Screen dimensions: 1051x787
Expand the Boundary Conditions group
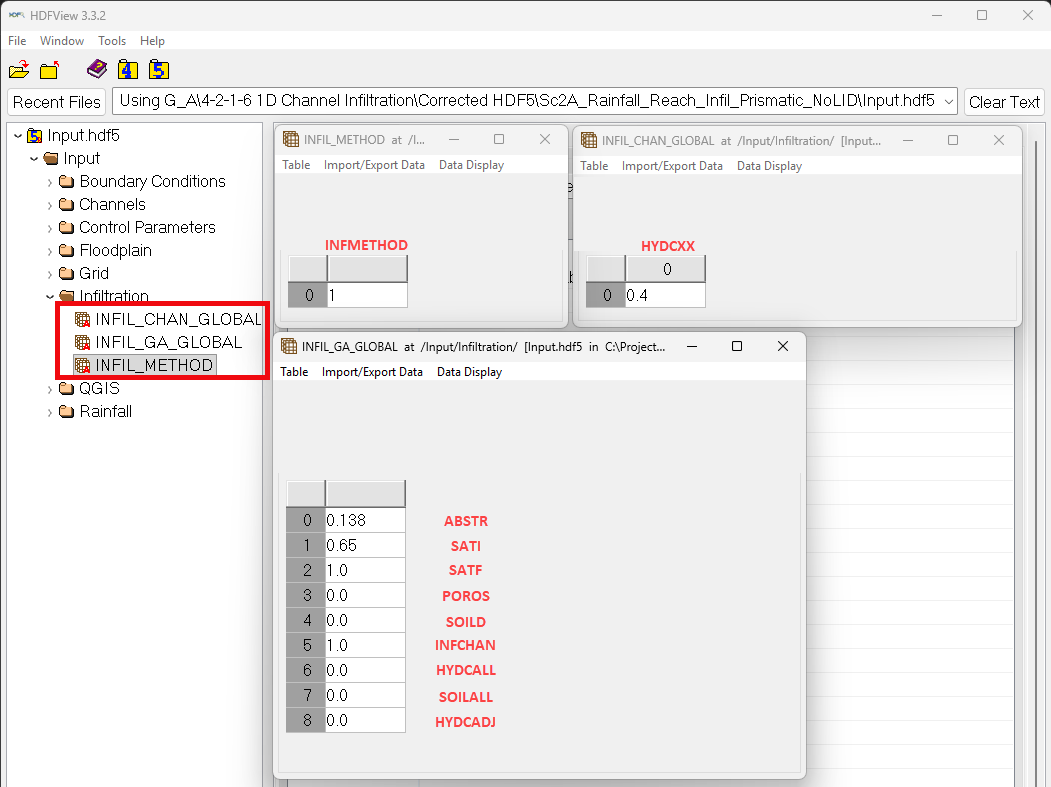(x=50, y=182)
